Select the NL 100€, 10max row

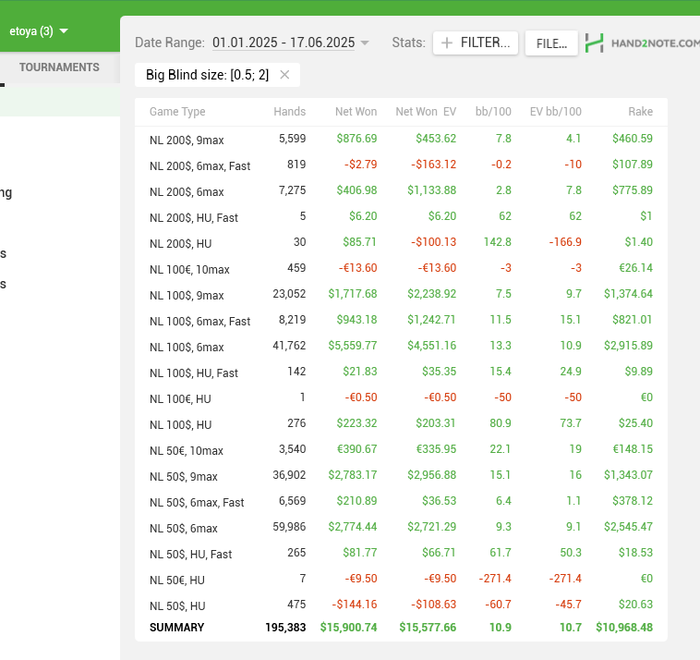click(189, 269)
